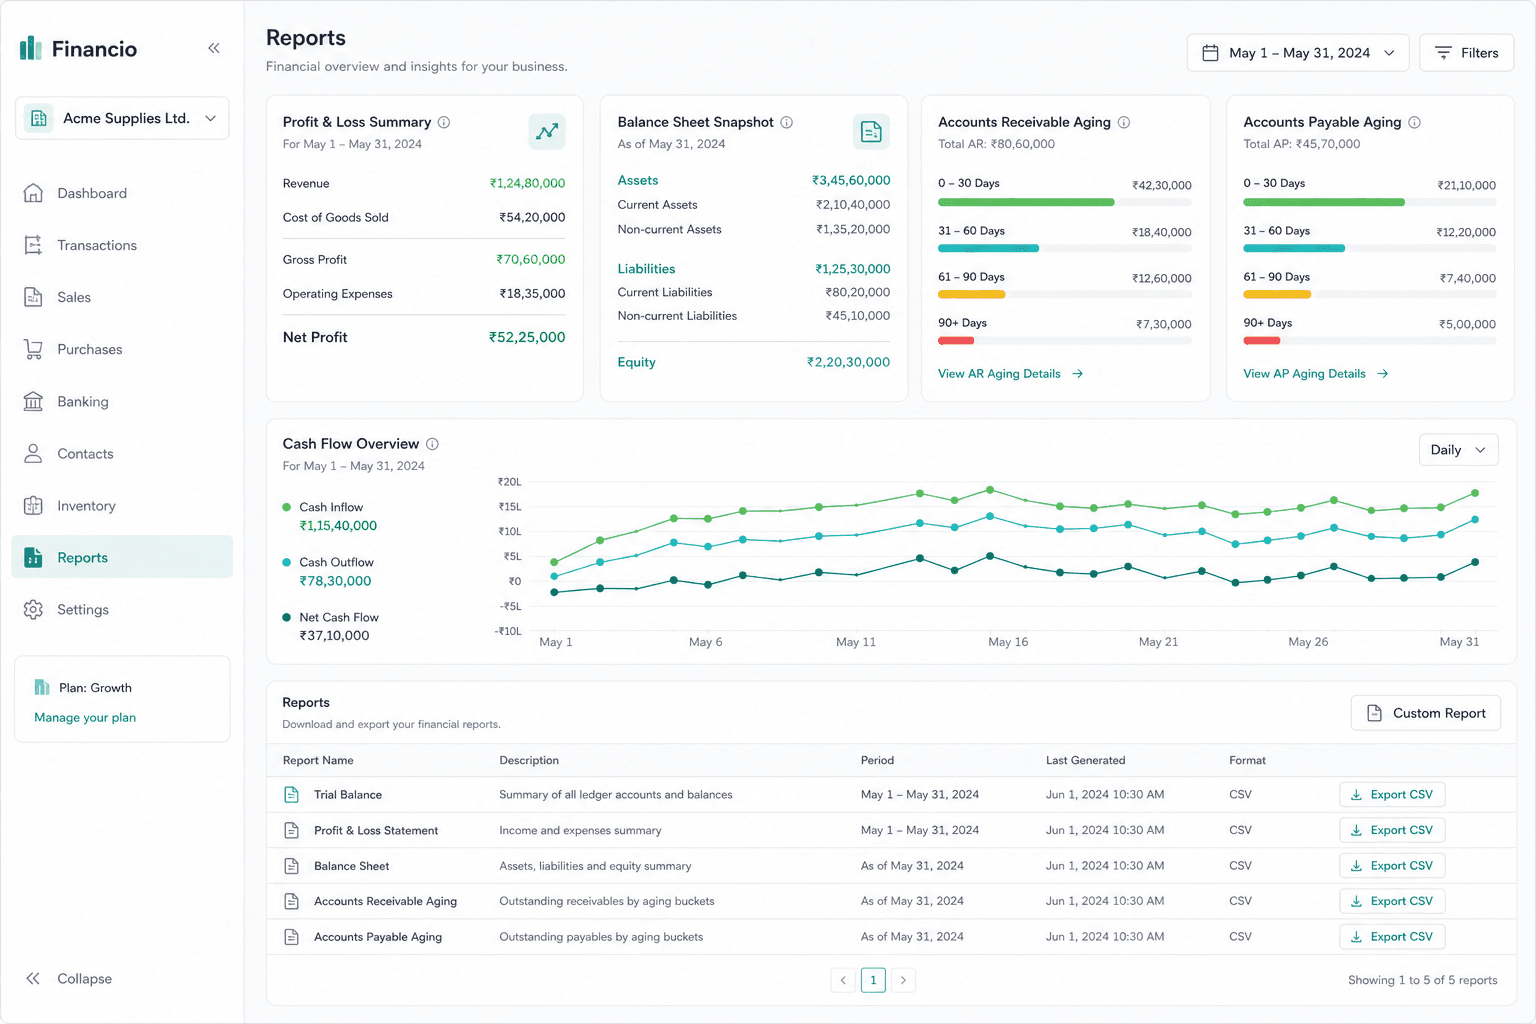This screenshot has width=1536, height=1024.
Task: Show info tooltip for Balance Sheet Snapshot
Action: coord(787,122)
